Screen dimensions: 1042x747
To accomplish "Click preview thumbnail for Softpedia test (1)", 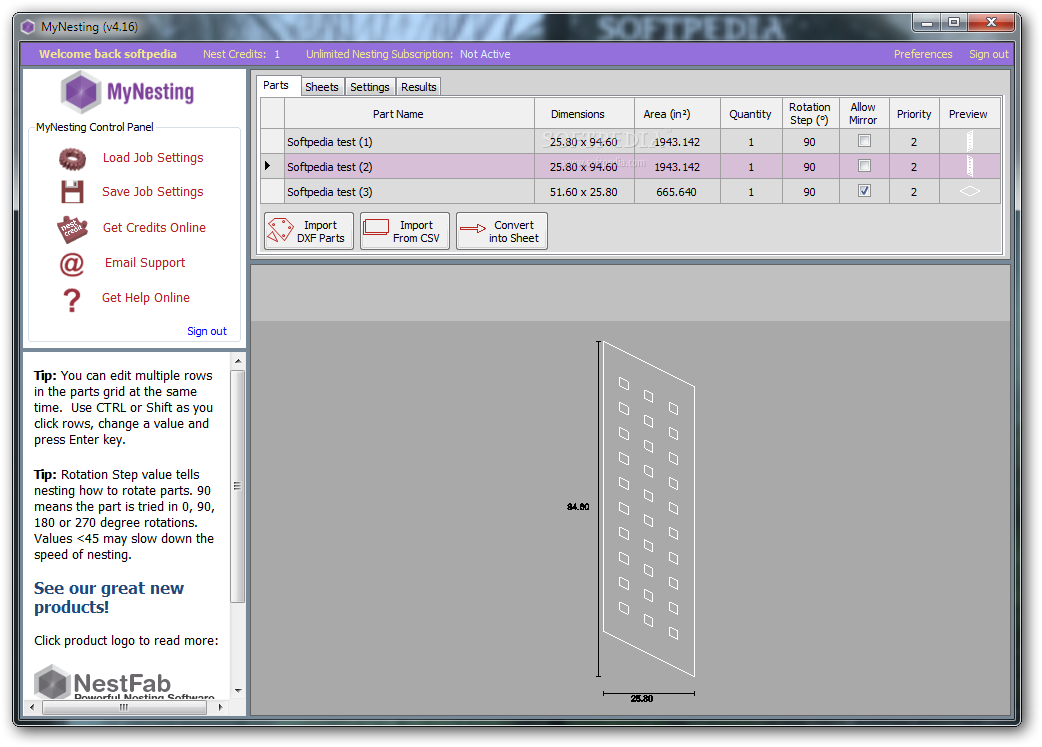I will pyautogui.click(x=970, y=142).
